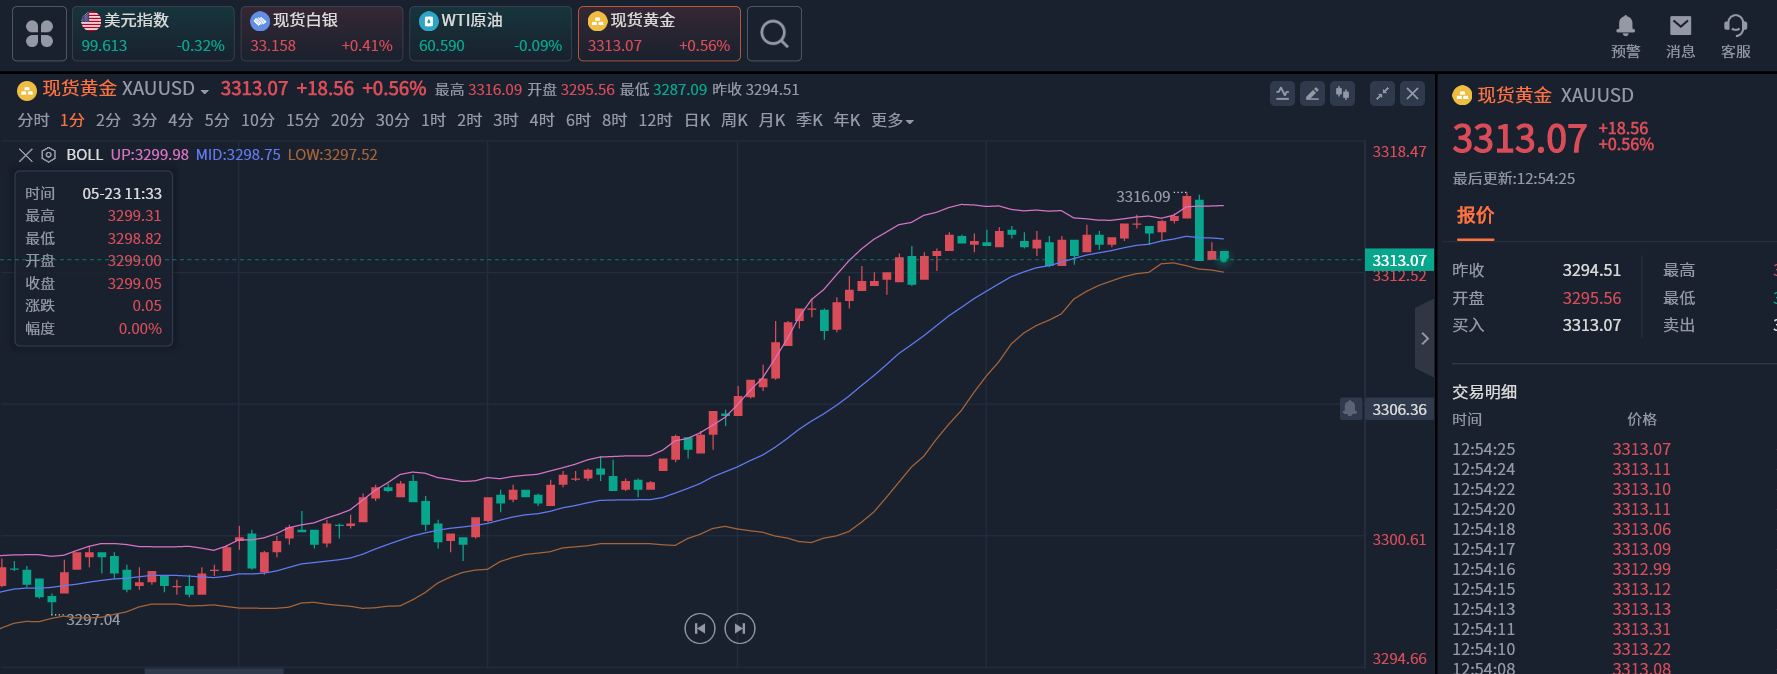The width and height of the screenshot is (1777, 674).
Task: Jump to next bar playback button
Action: point(740,628)
